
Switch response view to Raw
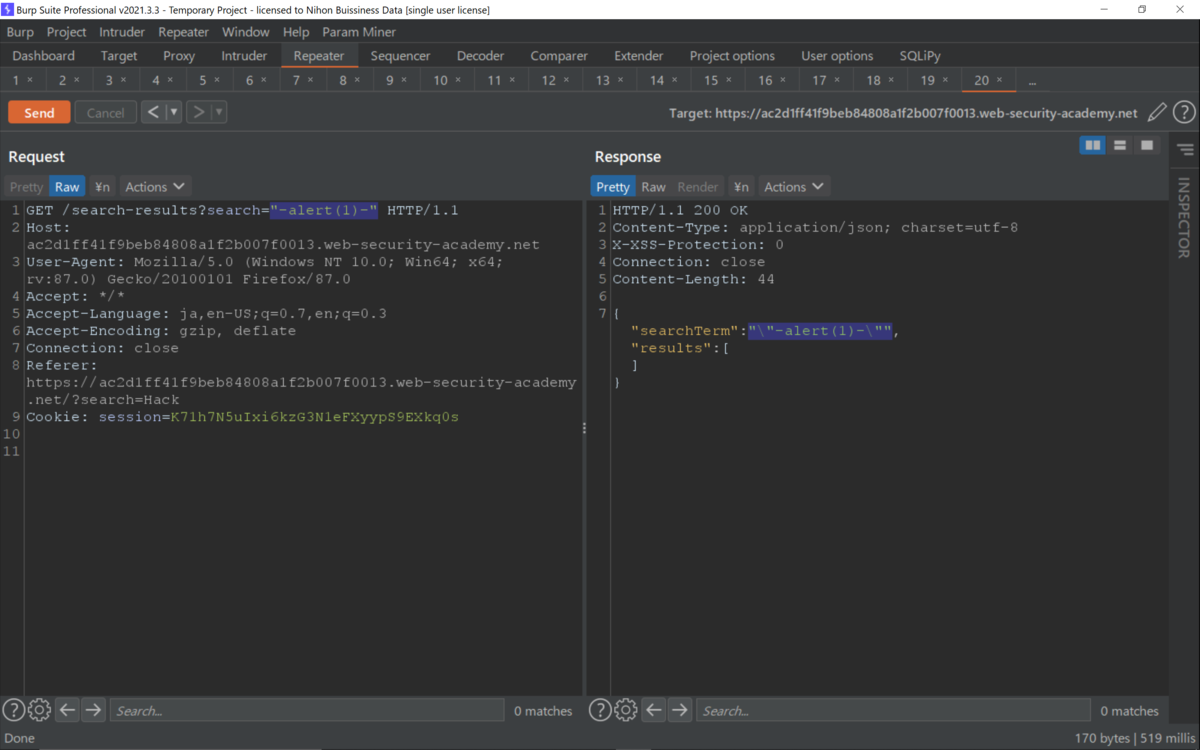pos(653,186)
